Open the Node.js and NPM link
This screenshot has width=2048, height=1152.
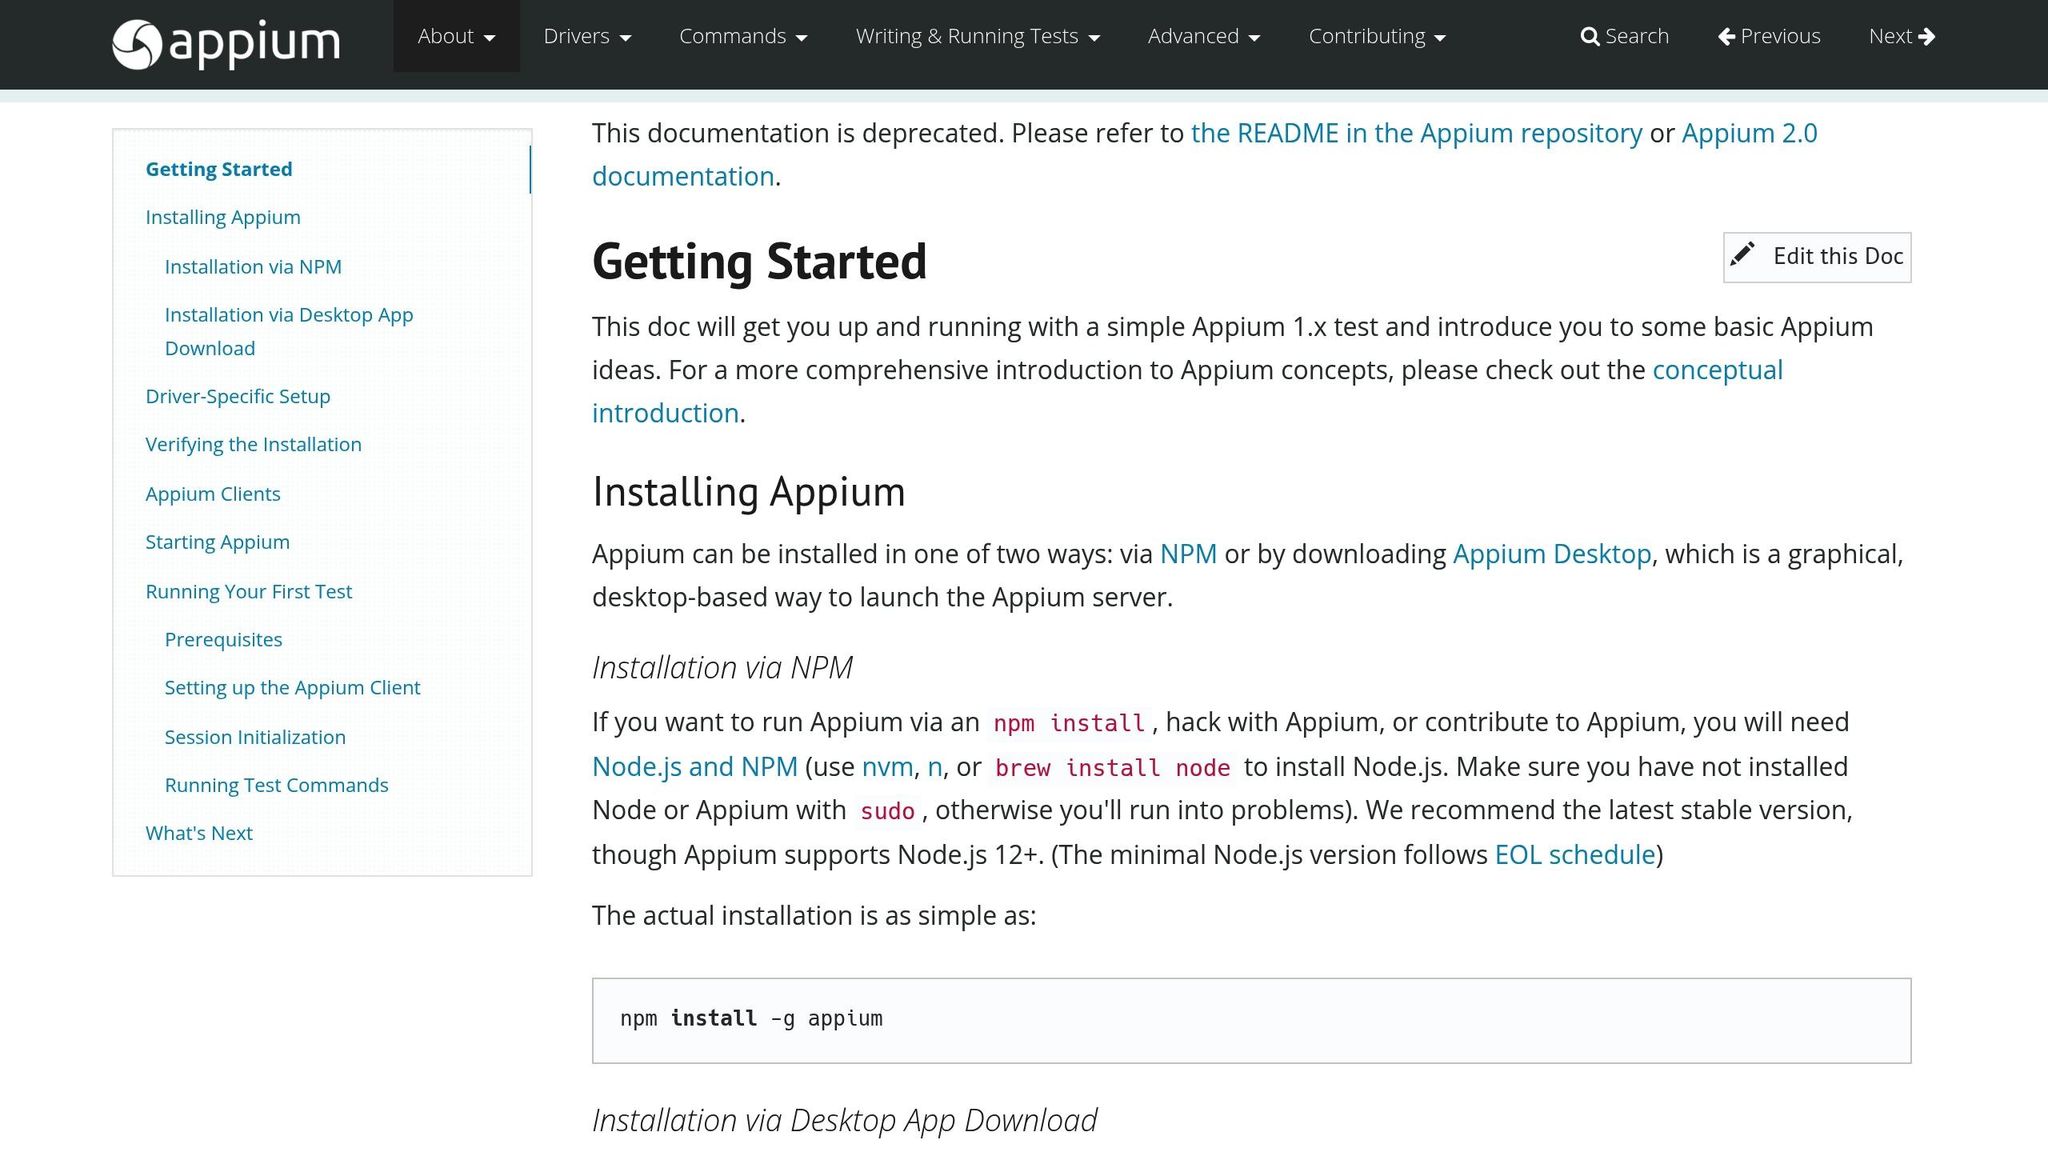[x=695, y=766]
